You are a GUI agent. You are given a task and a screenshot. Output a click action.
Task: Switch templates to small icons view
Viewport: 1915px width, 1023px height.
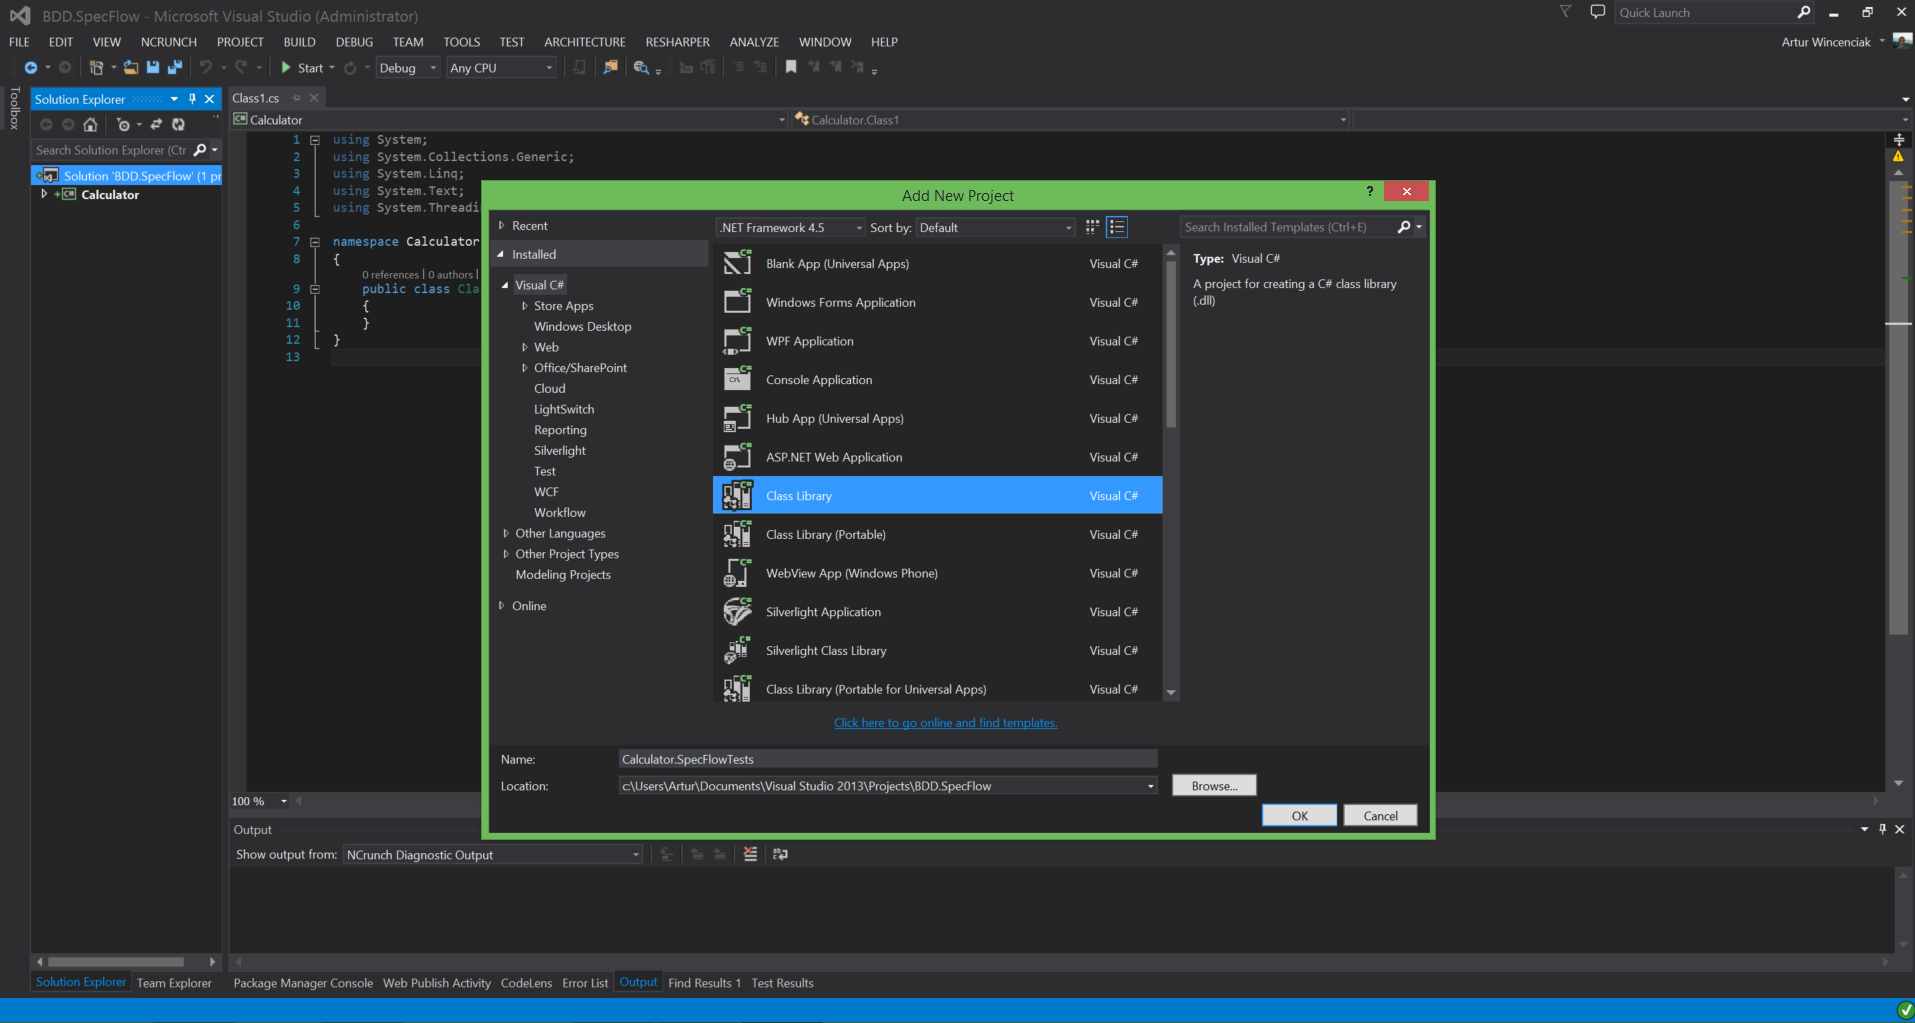[1092, 228]
